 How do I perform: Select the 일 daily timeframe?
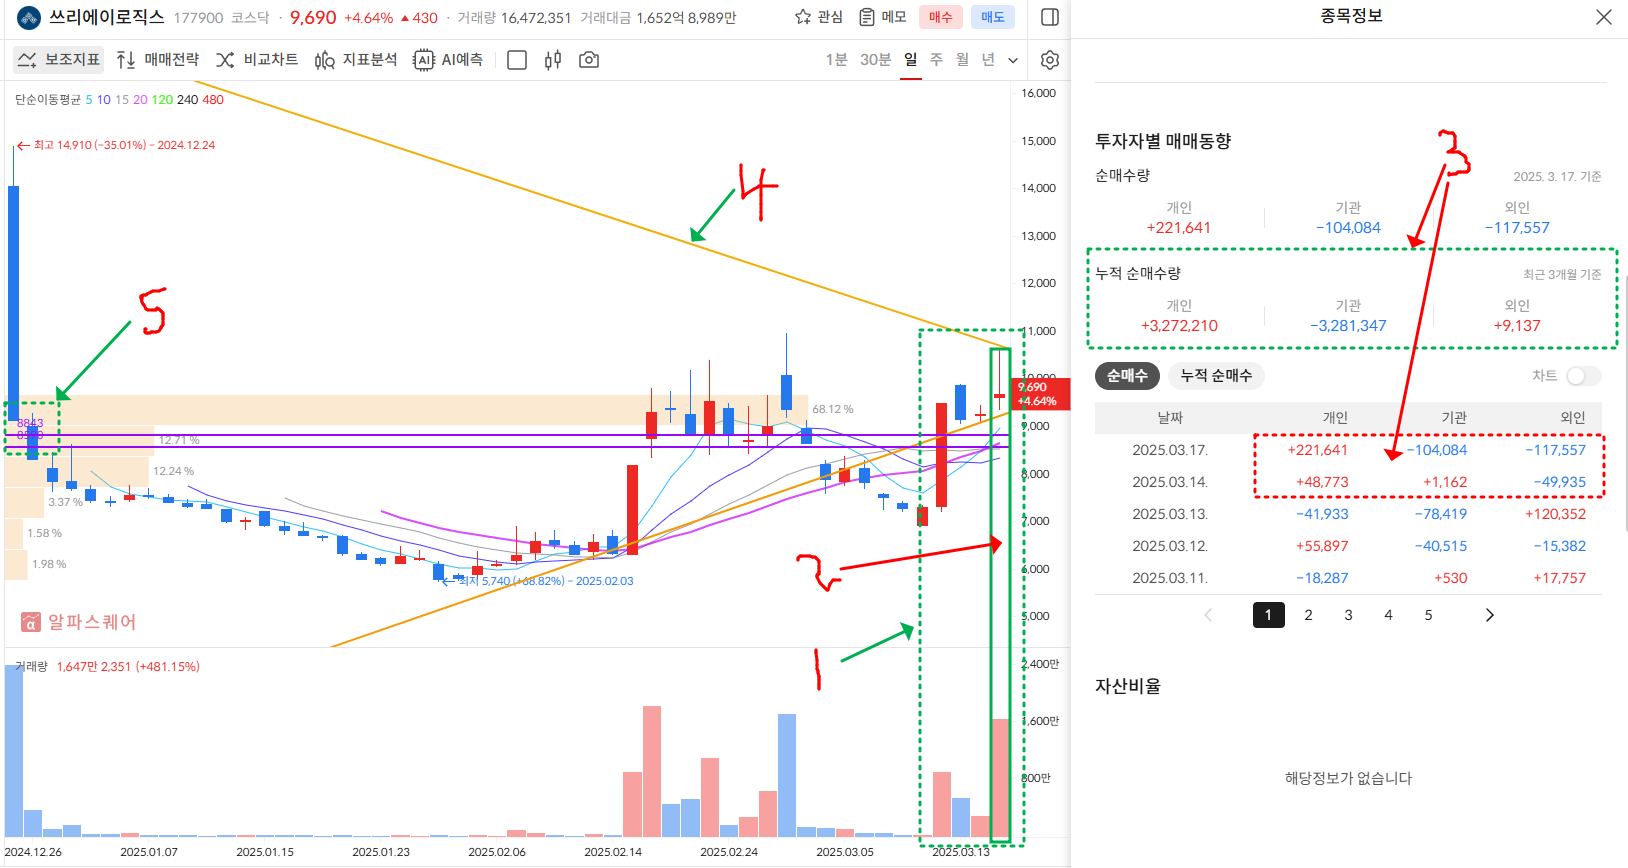911,60
